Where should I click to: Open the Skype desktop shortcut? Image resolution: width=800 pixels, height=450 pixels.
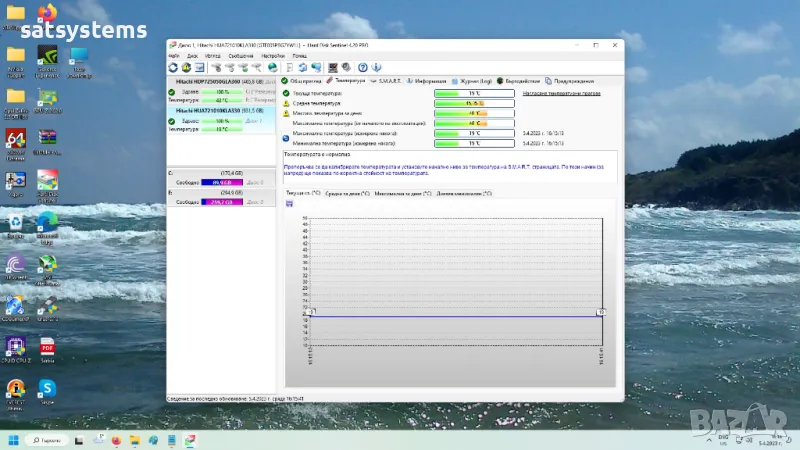[x=46, y=388]
